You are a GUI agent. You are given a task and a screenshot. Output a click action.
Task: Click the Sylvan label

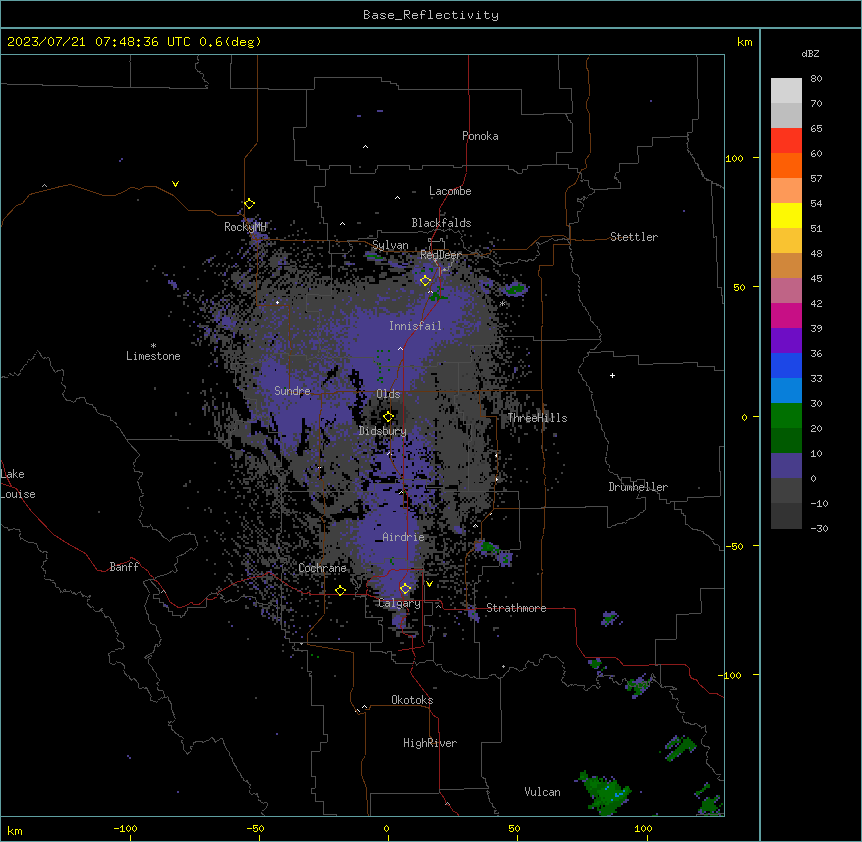pyautogui.click(x=390, y=245)
